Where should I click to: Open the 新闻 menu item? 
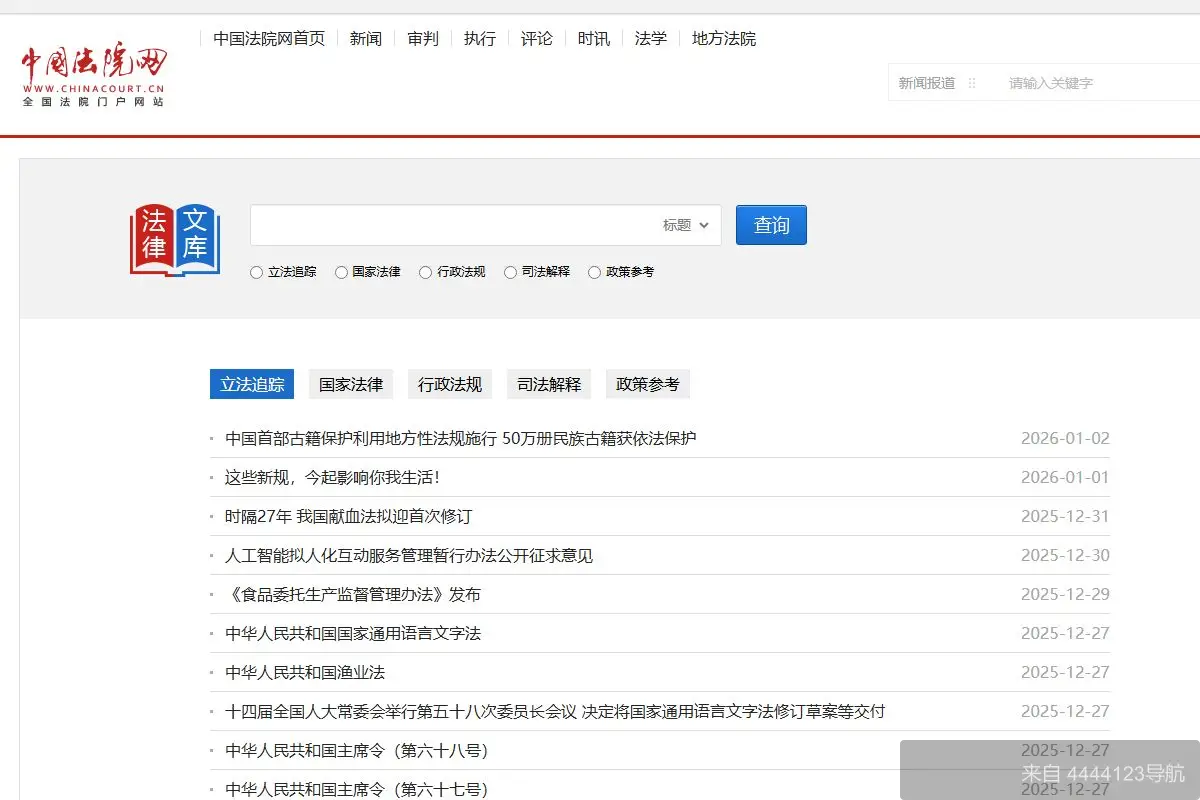(x=366, y=38)
